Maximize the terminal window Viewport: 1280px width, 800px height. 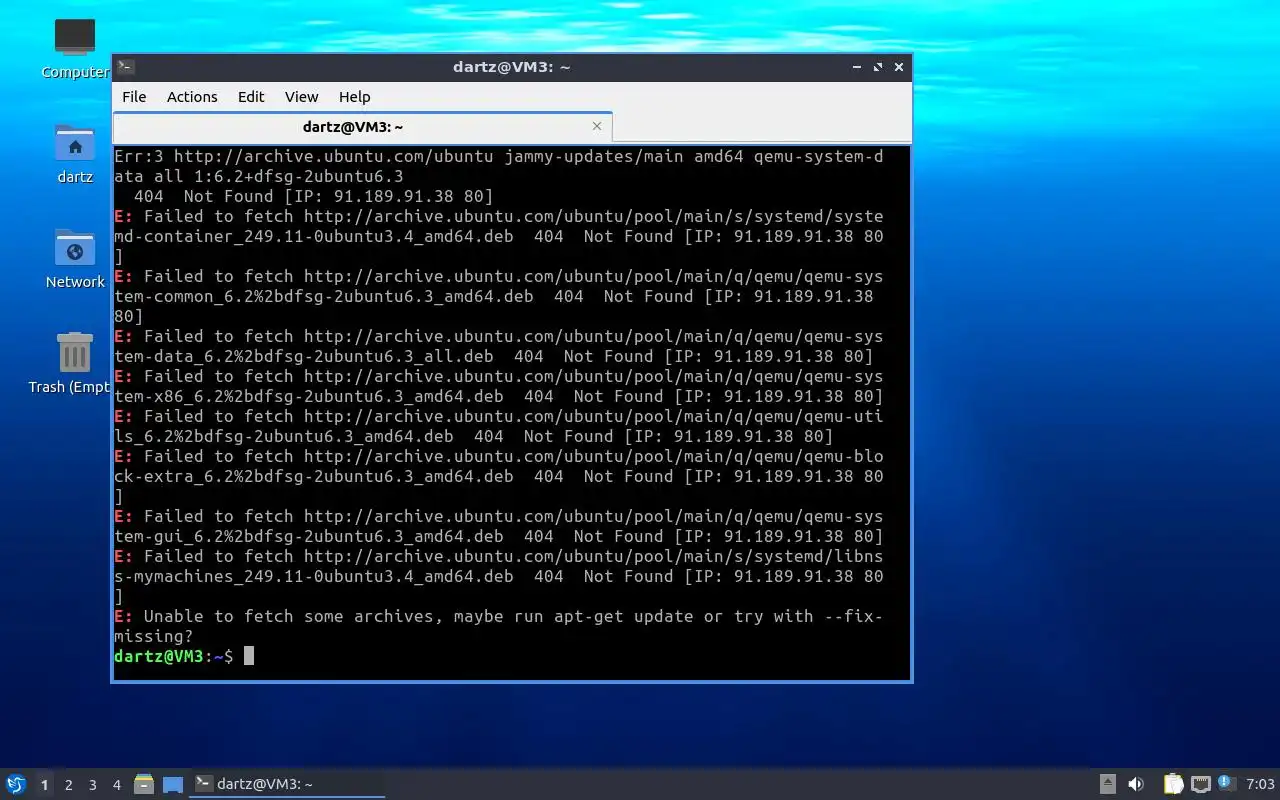[x=878, y=67]
